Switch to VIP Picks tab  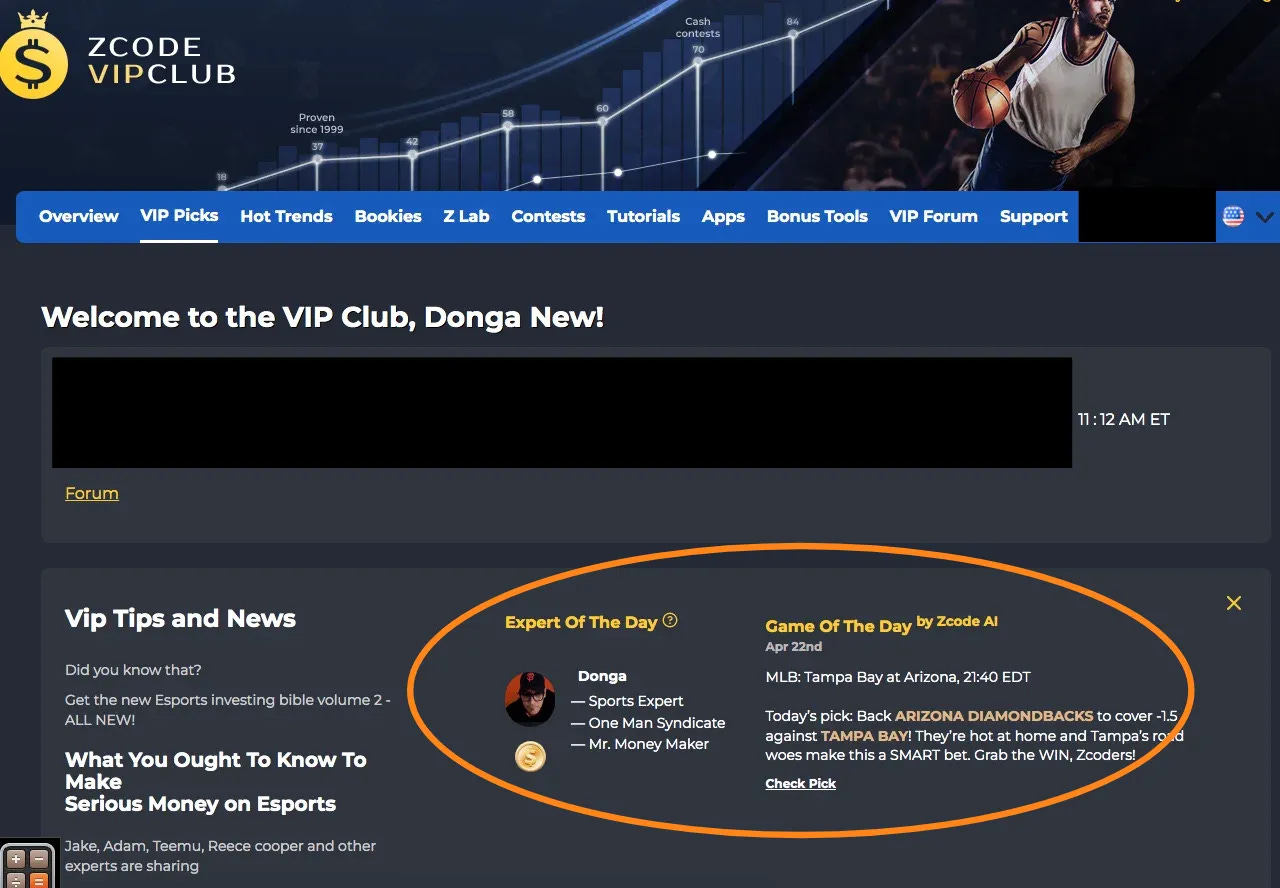coord(179,215)
